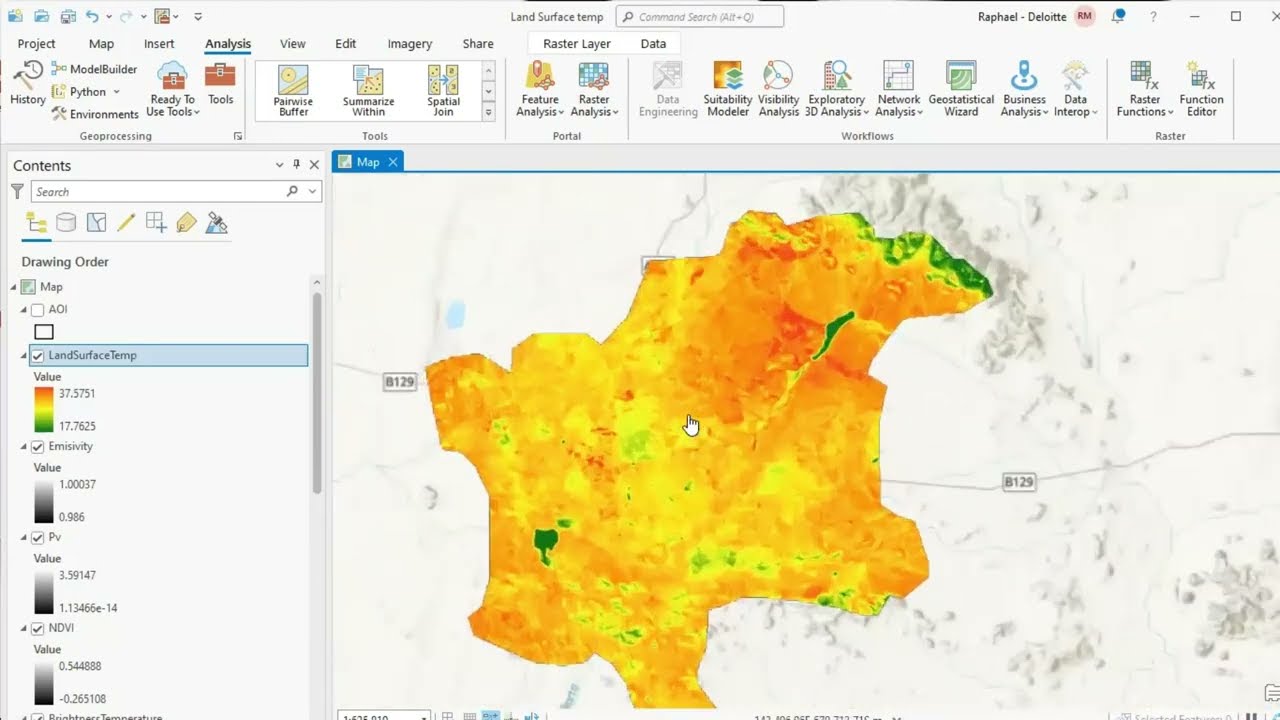Select List By Snapping view

click(x=156, y=223)
